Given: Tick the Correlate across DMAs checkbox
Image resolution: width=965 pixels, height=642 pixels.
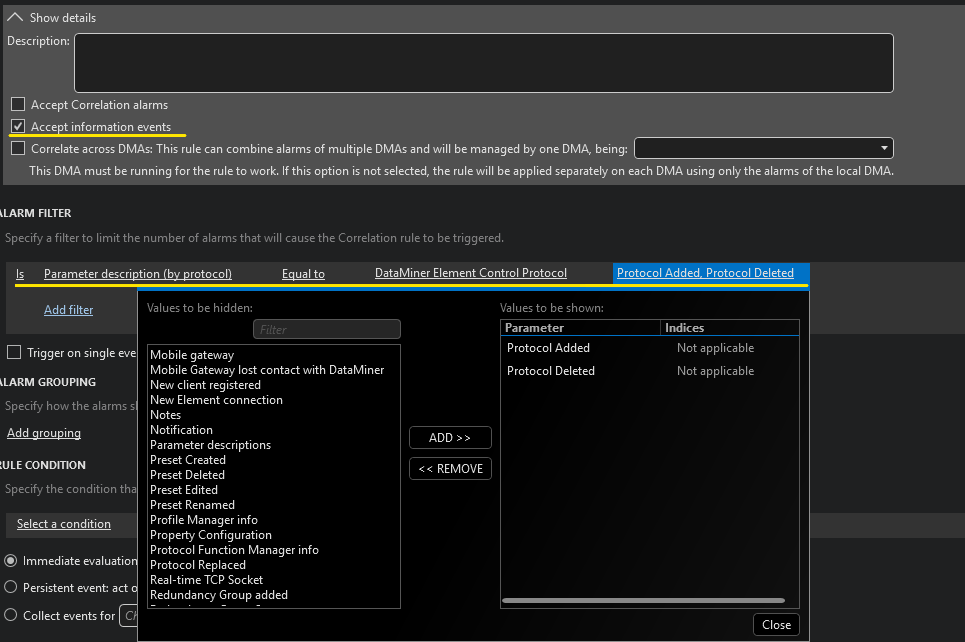Looking at the screenshot, I should (18, 149).
